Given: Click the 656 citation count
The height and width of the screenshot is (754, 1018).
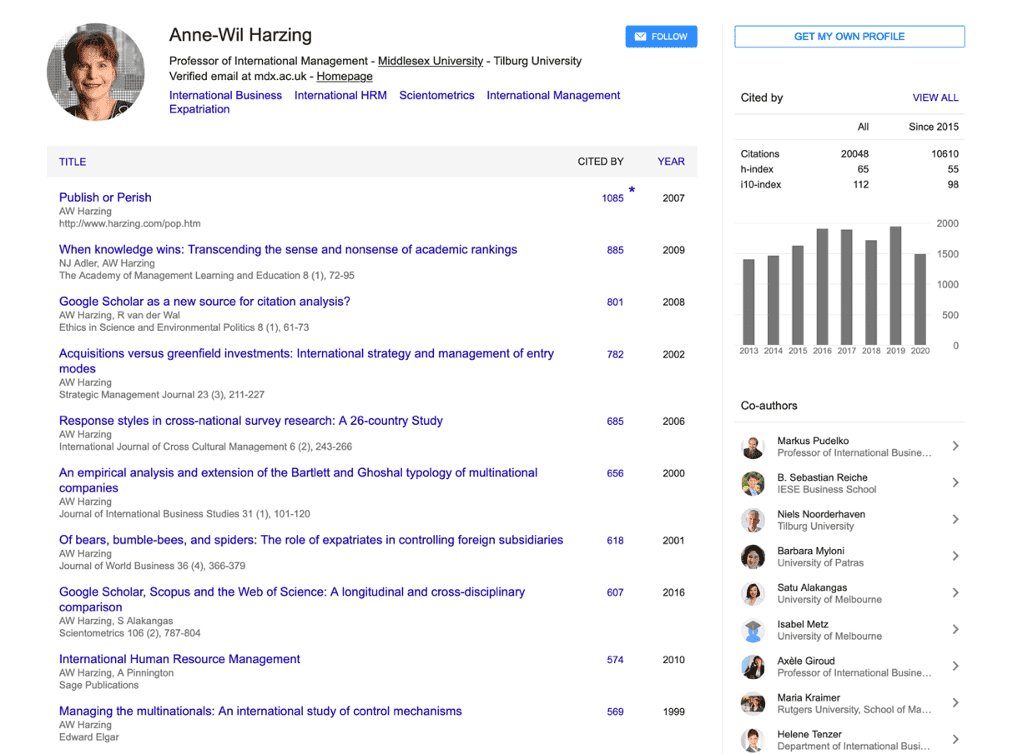Looking at the screenshot, I should [x=615, y=473].
